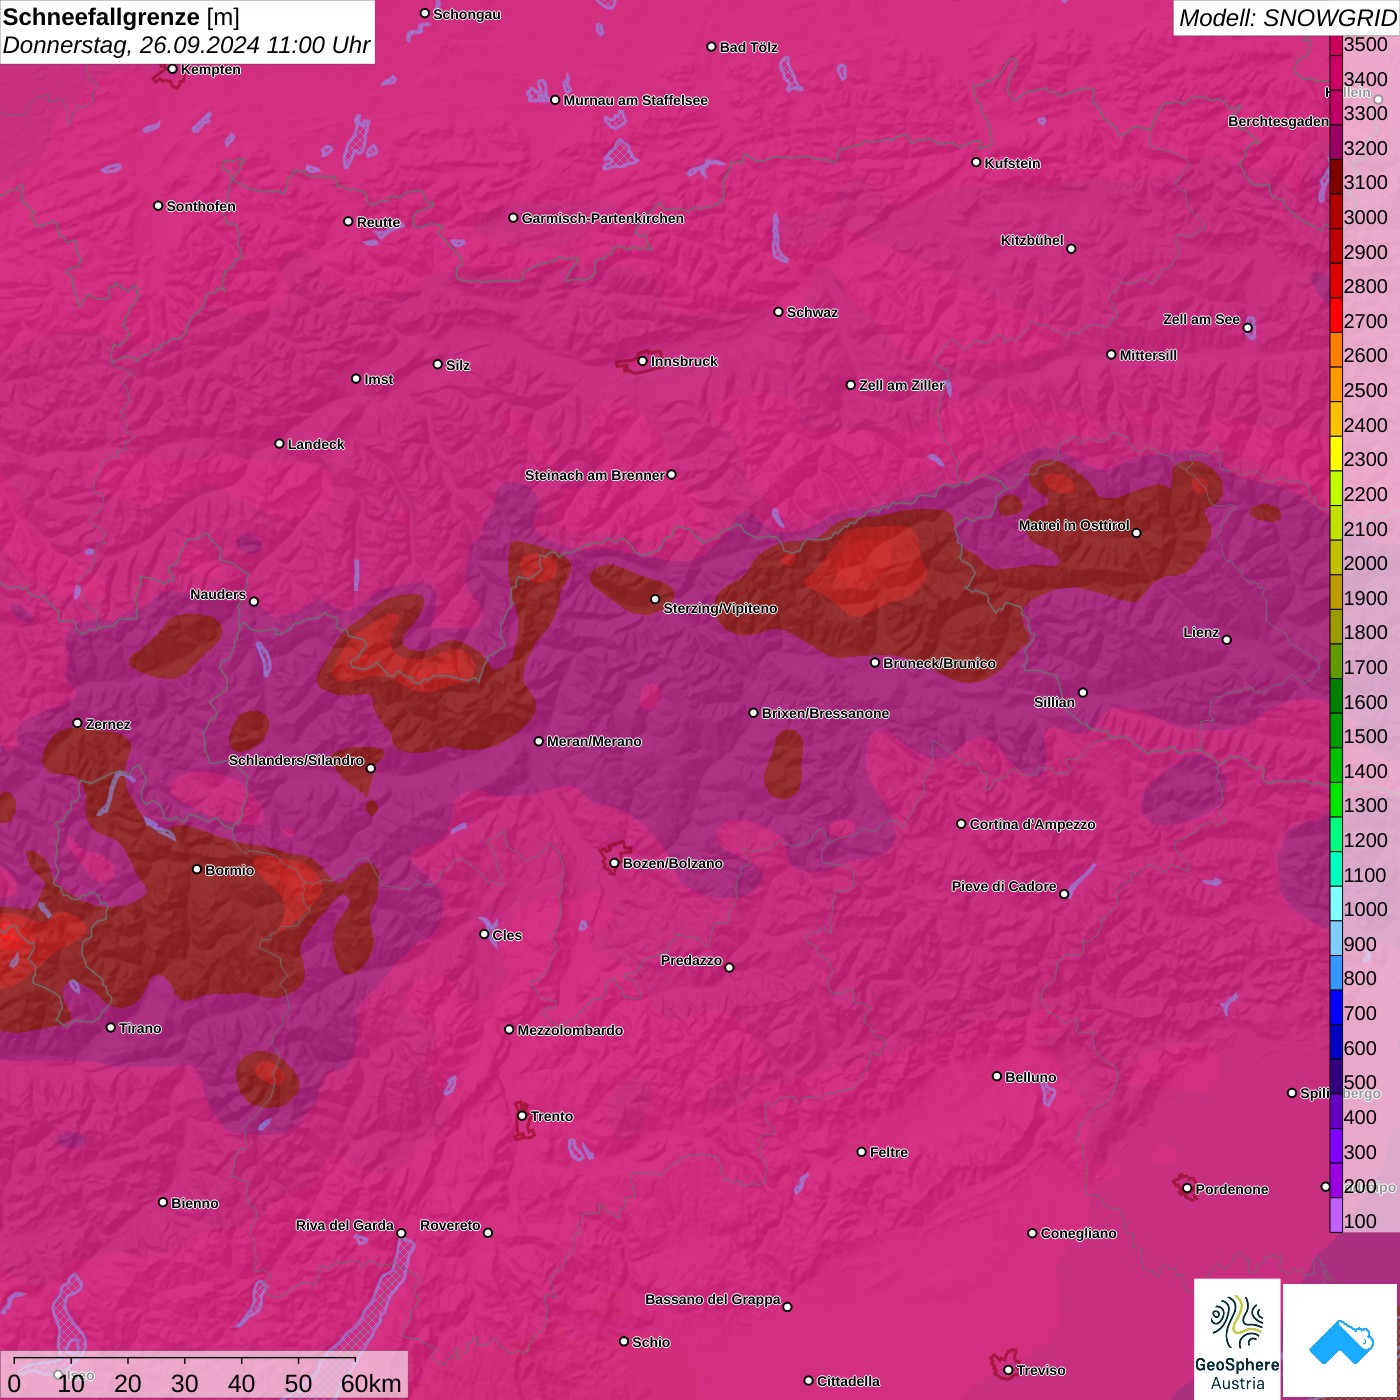Click the 'Kitzbühel' label
This screenshot has height=1400, width=1400.
point(1032,240)
